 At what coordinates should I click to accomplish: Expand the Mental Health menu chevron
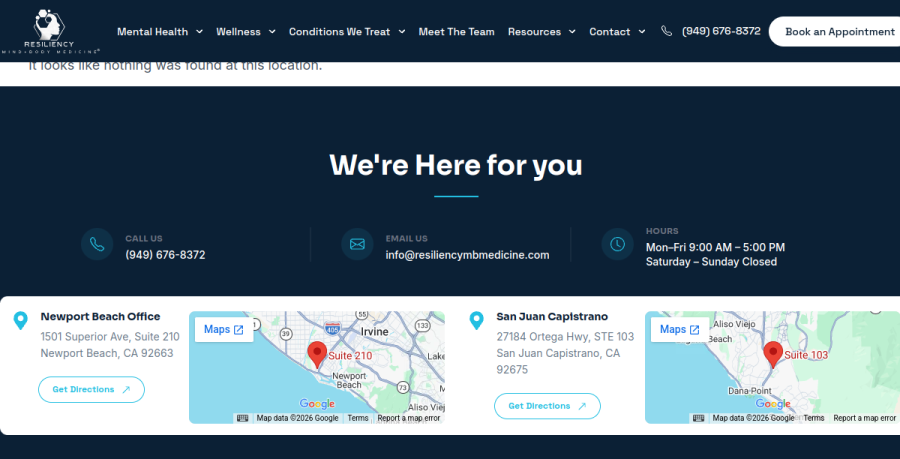point(199,32)
